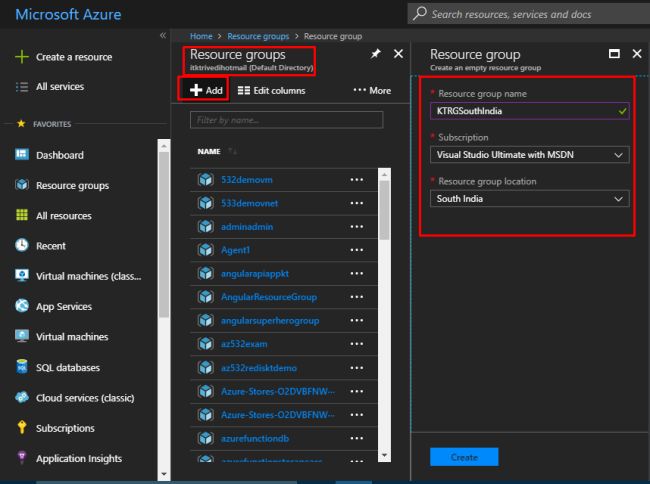Open context menu for az532redisktdemo row
This screenshot has width=650, height=484.
357,368
